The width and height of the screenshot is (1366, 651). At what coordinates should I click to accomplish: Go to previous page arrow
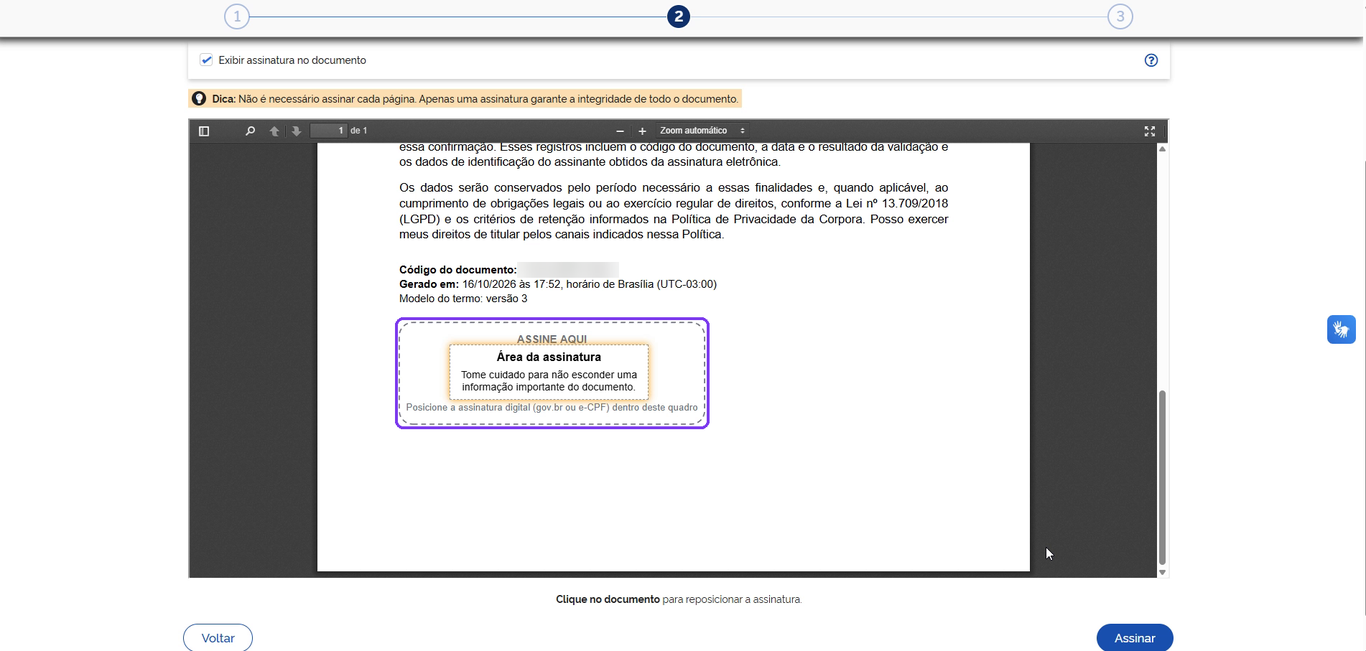click(274, 131)
